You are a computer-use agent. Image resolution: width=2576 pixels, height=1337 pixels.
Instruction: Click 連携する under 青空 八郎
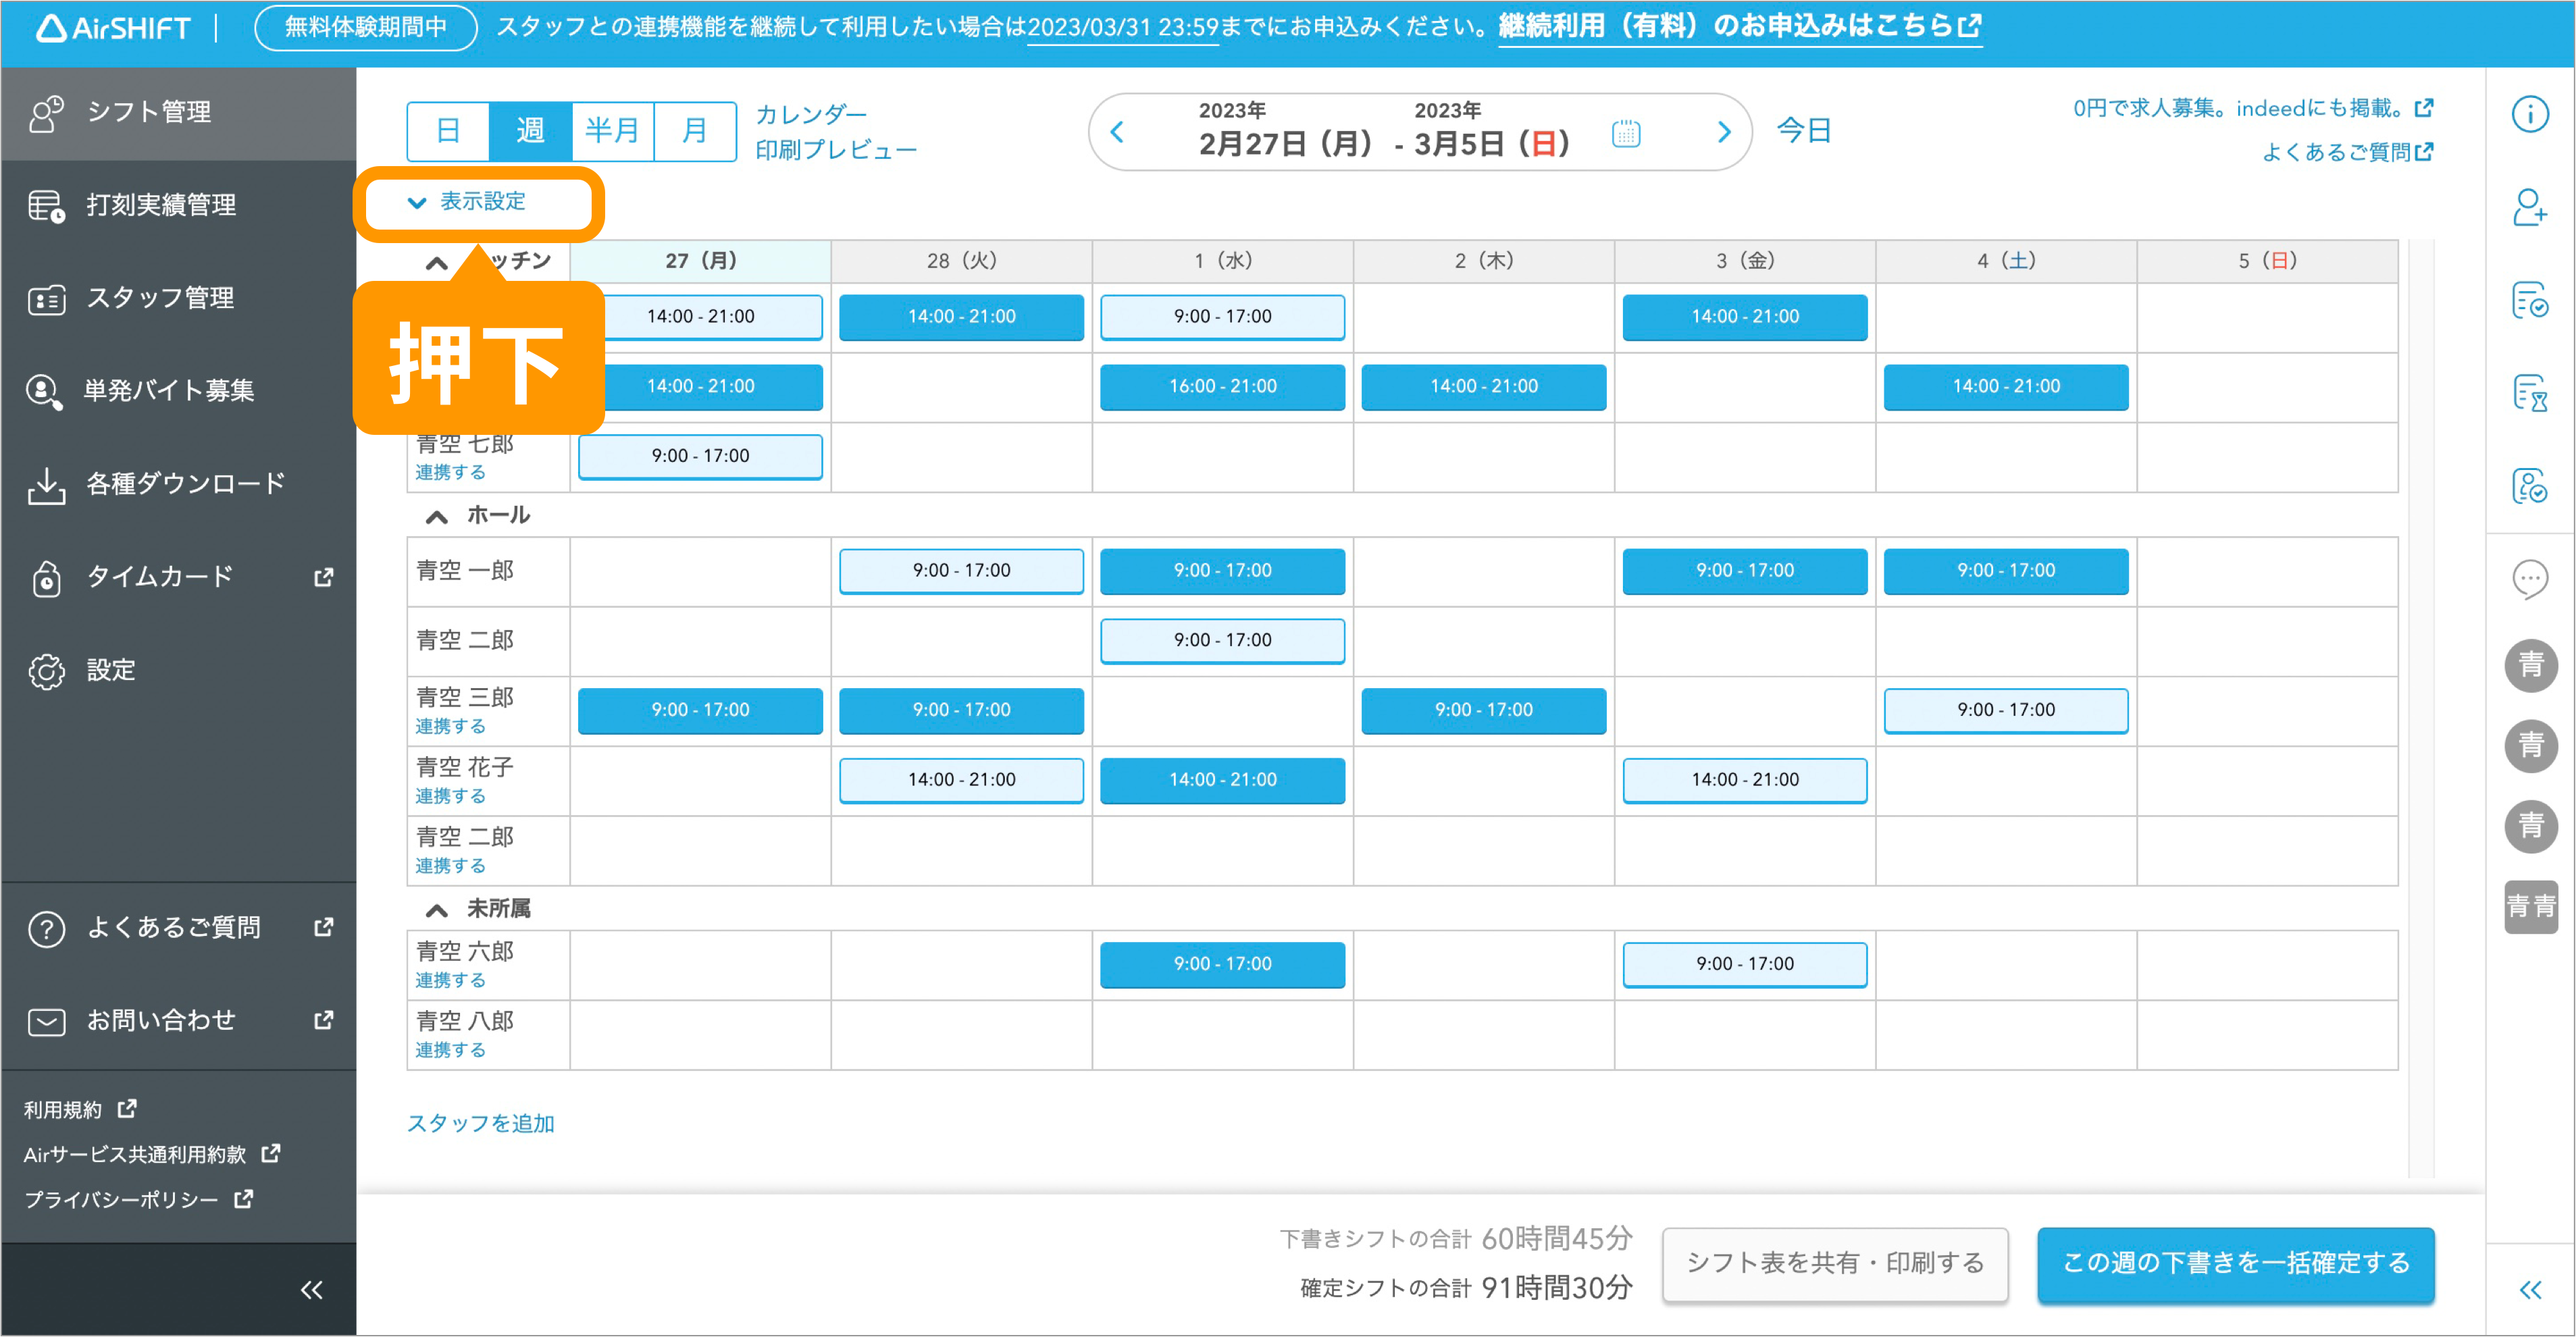coord(450,1051)
